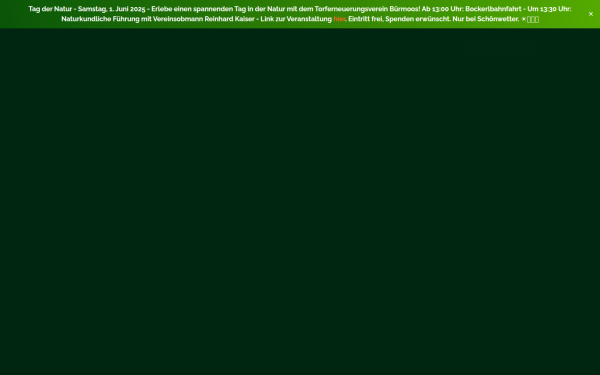Click the word "Bockerlbahnfahrt" in the banner
The image size is (600, 375).
point(493,9)
